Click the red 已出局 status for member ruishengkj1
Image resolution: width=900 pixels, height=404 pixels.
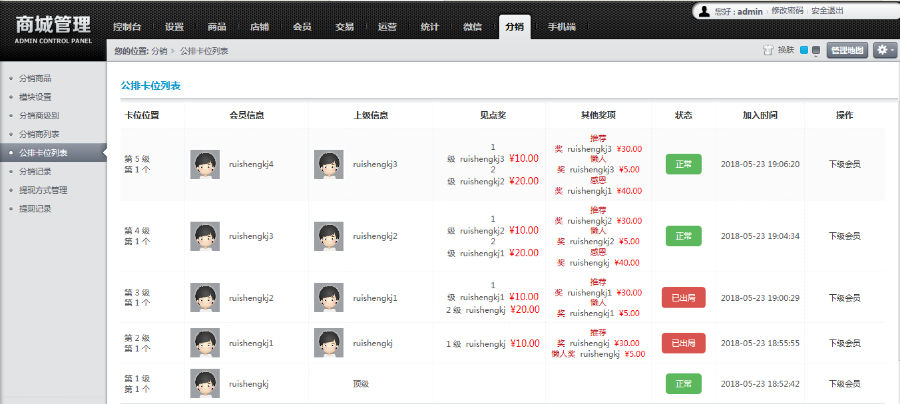coord(684,343)
